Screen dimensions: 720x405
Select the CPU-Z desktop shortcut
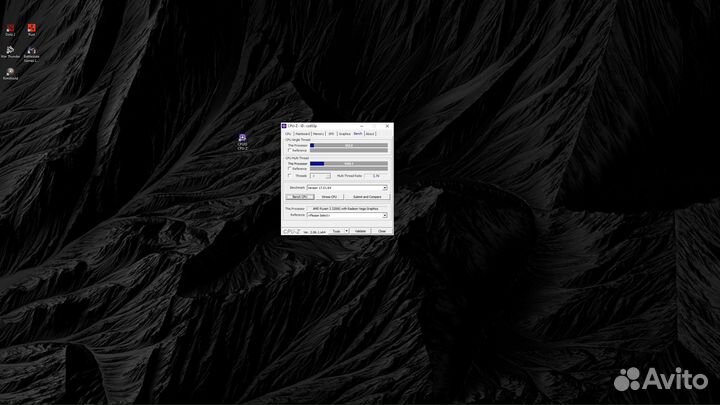pyautogui.click(x=242, y=142)
